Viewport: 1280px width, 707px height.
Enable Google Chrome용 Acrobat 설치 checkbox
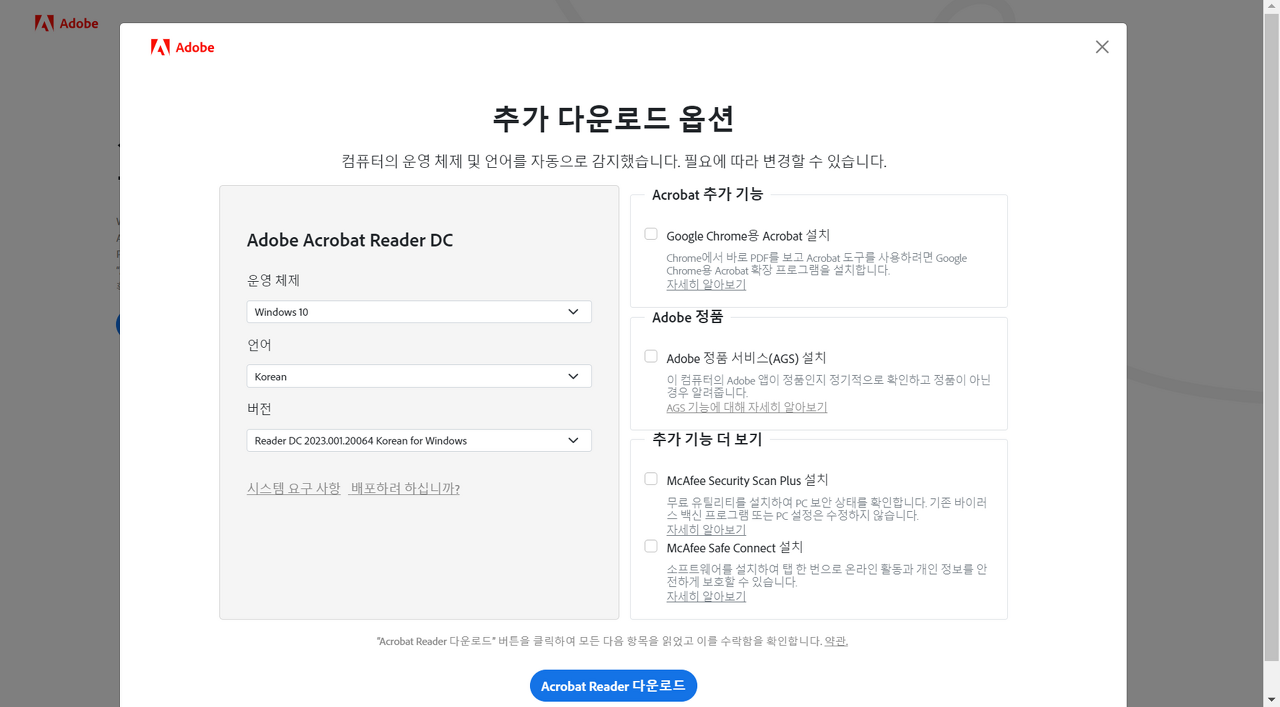click(651, 234)
